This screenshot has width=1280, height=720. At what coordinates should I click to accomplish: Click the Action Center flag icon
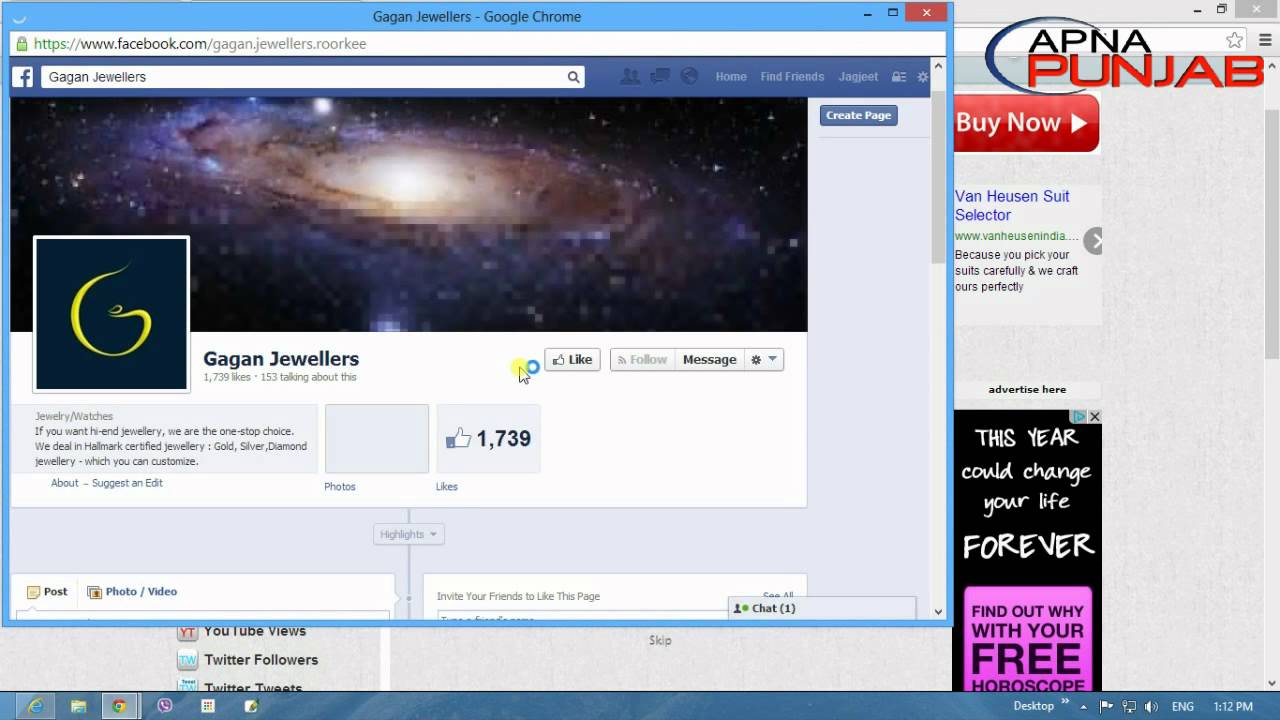point(1105,706)
